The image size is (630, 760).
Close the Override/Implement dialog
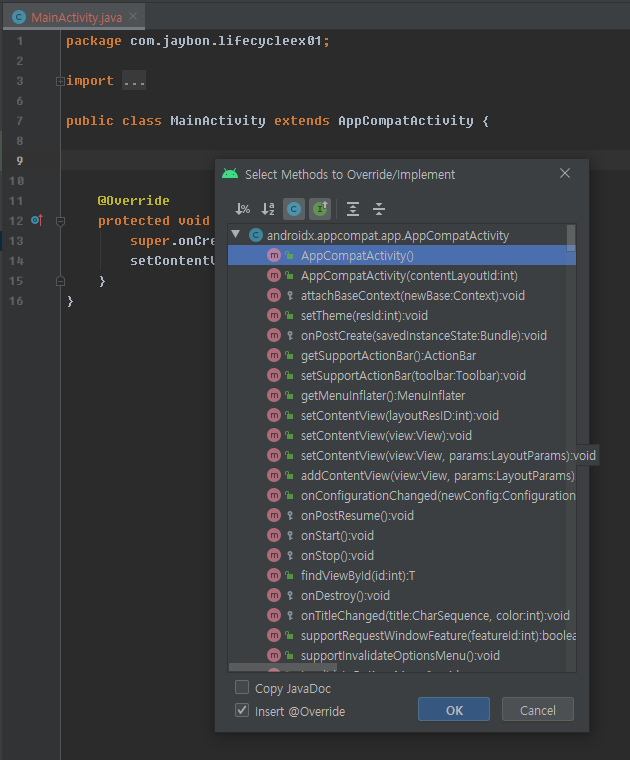[565, 173]
